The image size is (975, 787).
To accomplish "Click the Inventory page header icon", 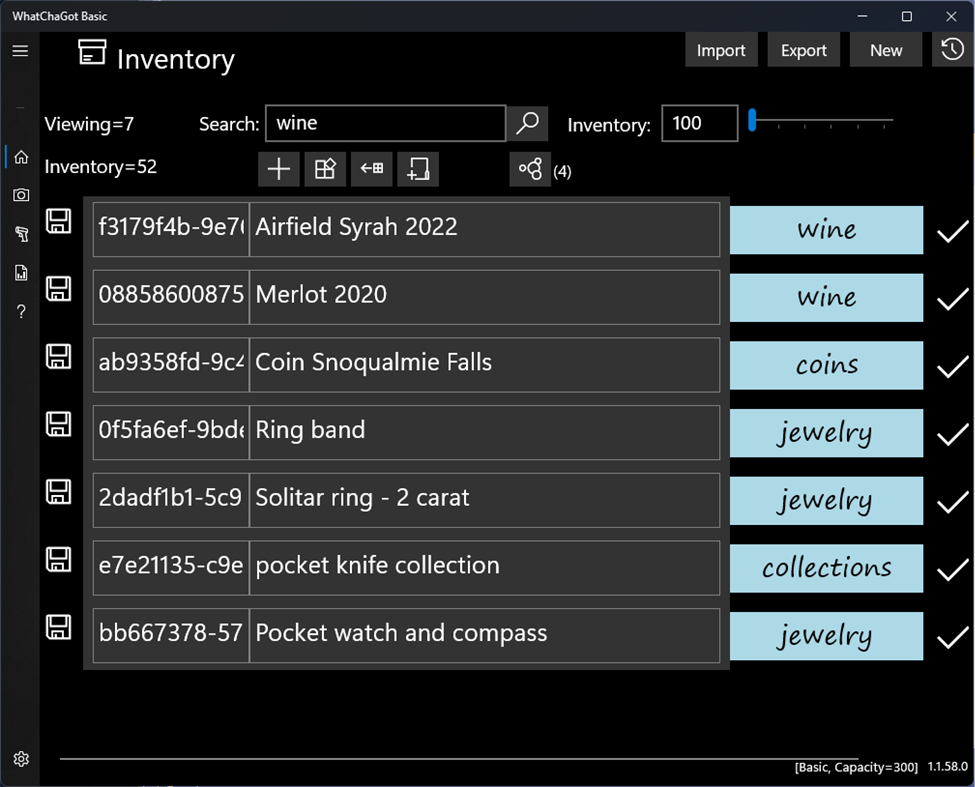I will 92,52.
